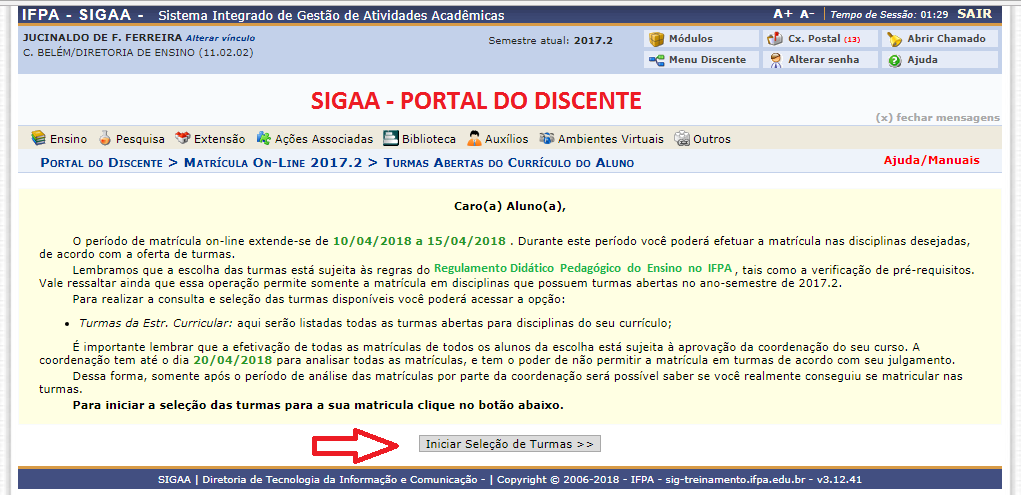This screenshot has height=495, width=1021.
Task: Click Caro(a) Aluno(a) greeting
Action: tap(510, 206)
